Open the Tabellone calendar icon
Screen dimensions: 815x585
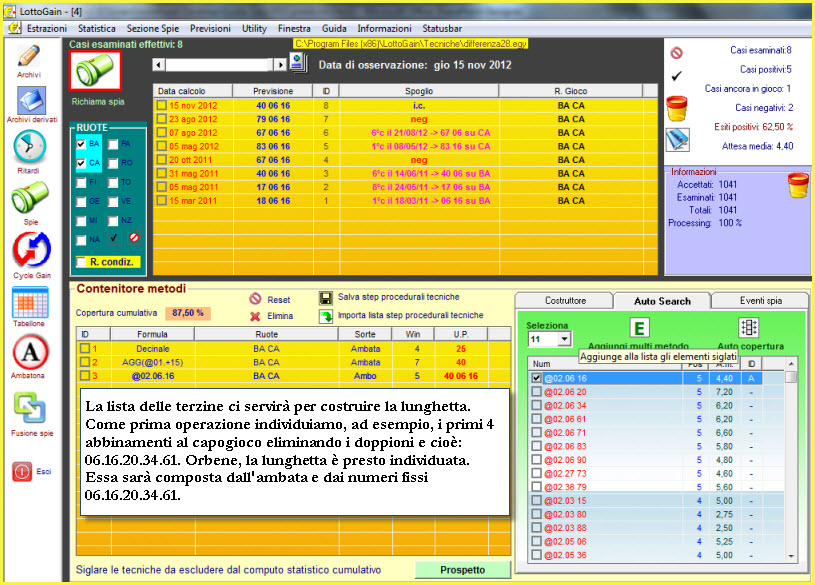30,302
